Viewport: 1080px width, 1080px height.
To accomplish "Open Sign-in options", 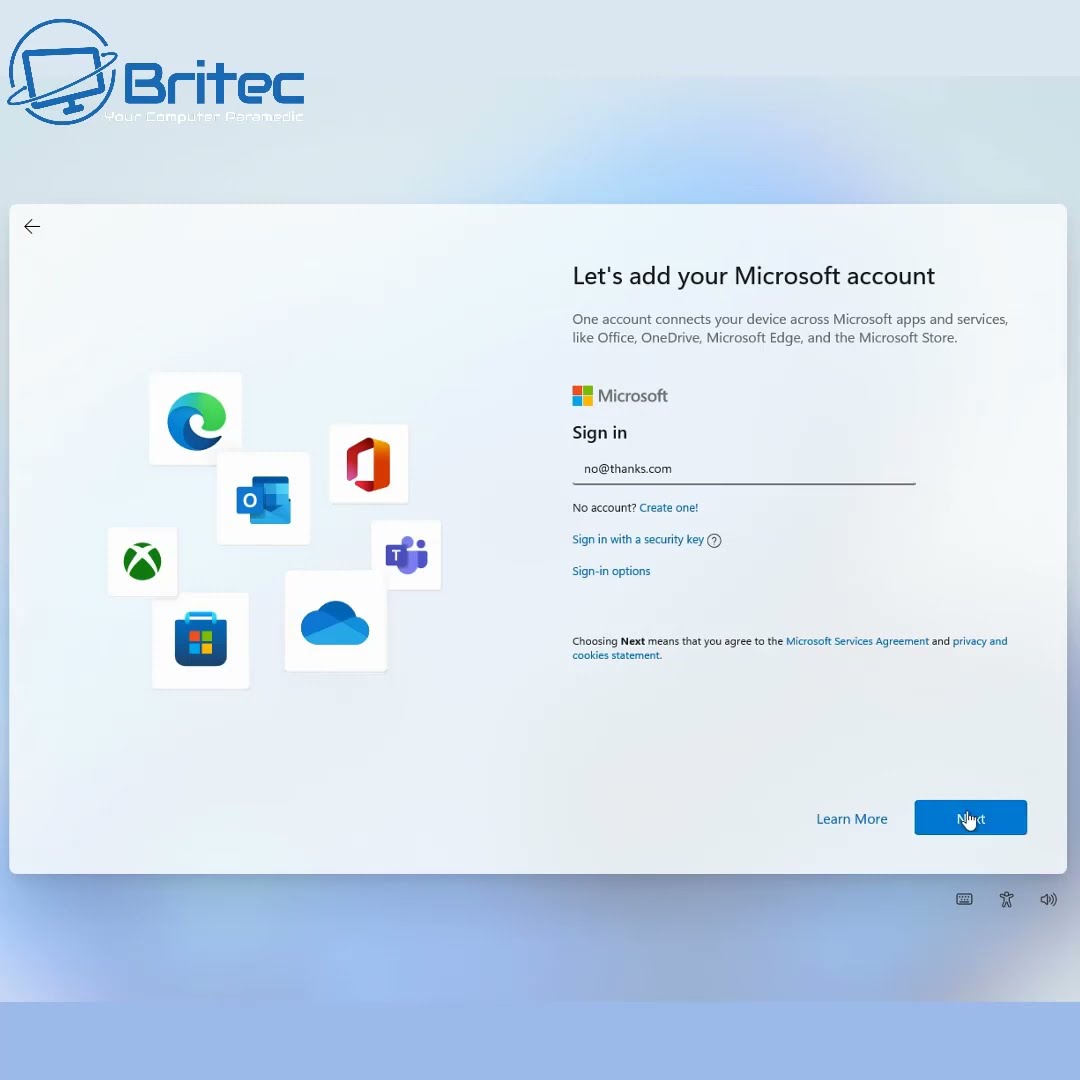I will 611,571.
